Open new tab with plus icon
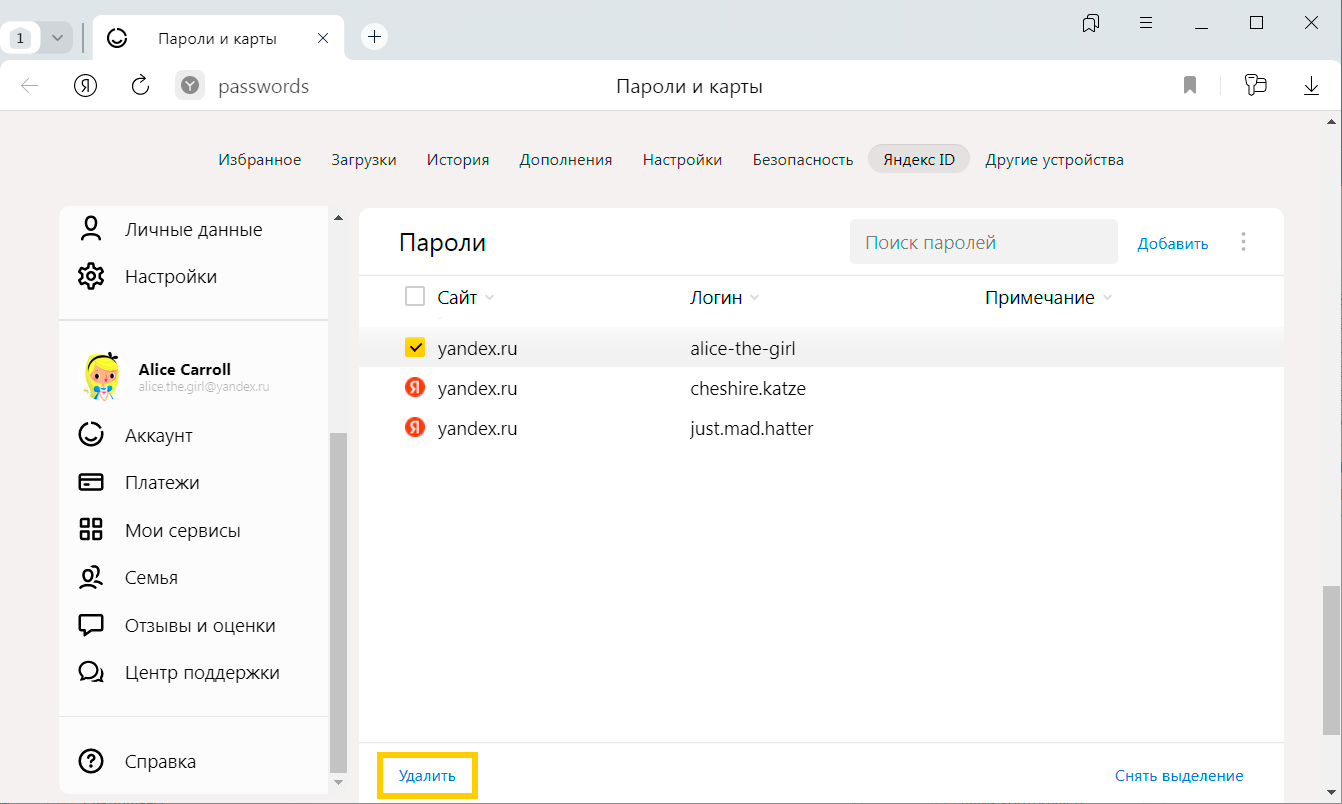 click(x=374, y=37)
